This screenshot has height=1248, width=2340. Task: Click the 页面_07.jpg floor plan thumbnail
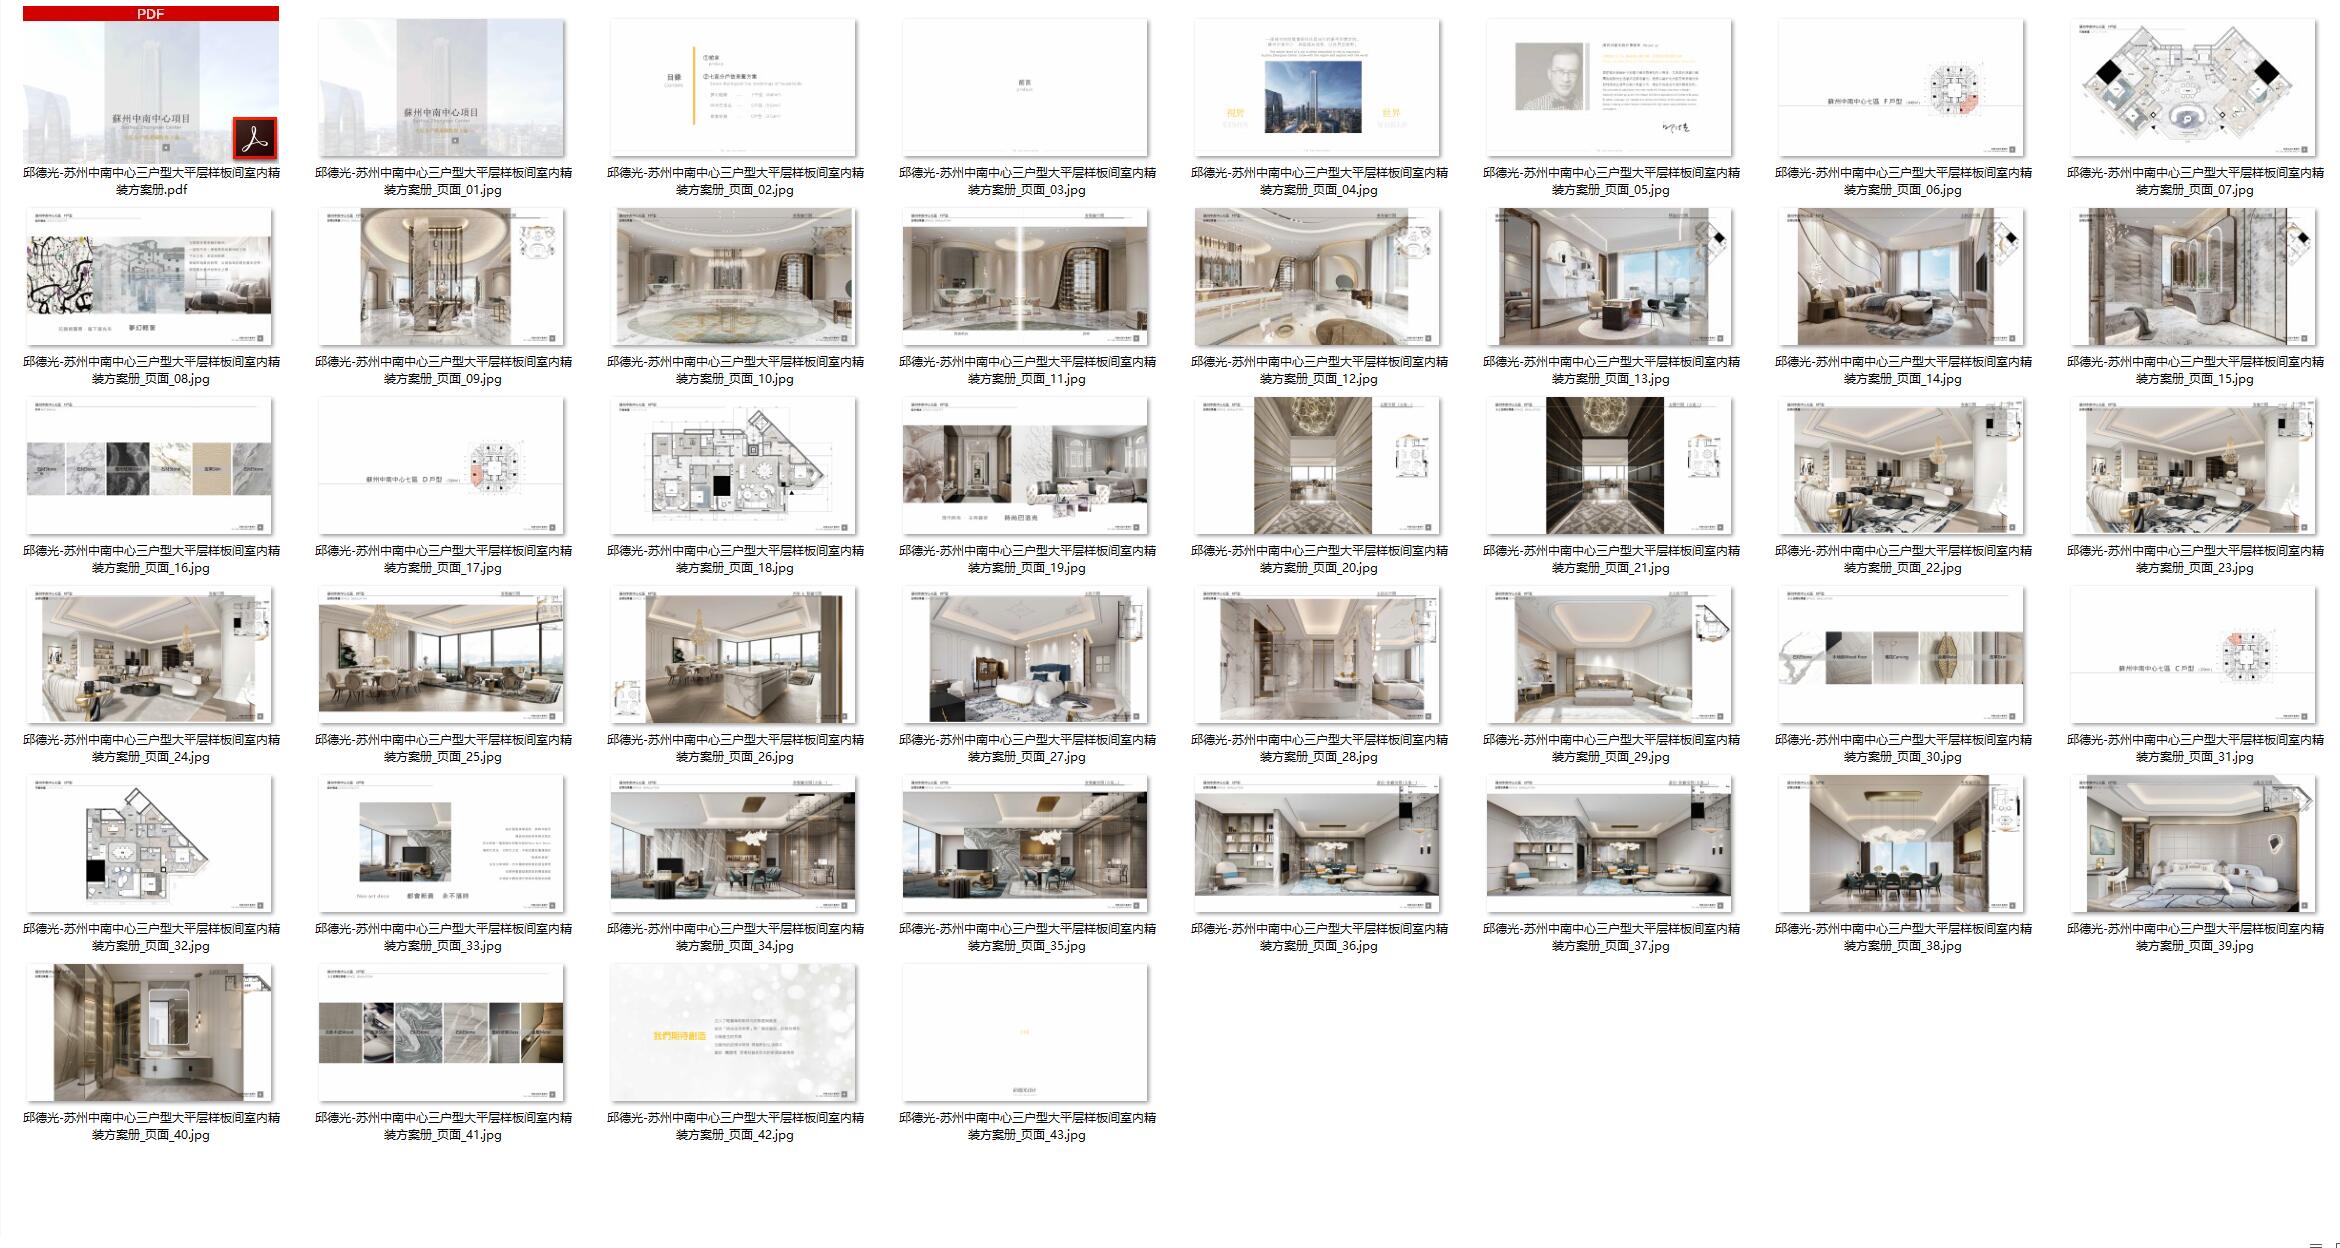click(x=2193, y=88)
